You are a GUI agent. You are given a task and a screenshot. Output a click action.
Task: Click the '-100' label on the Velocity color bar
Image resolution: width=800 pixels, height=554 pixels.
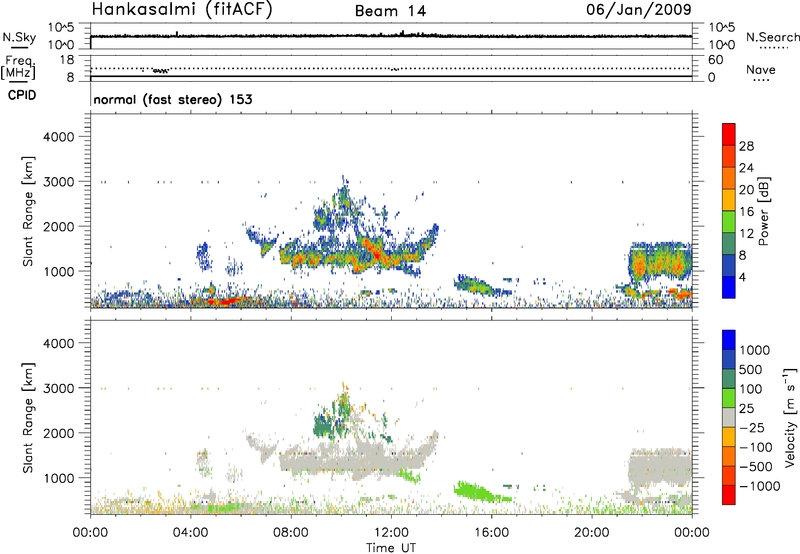[756, 447]
